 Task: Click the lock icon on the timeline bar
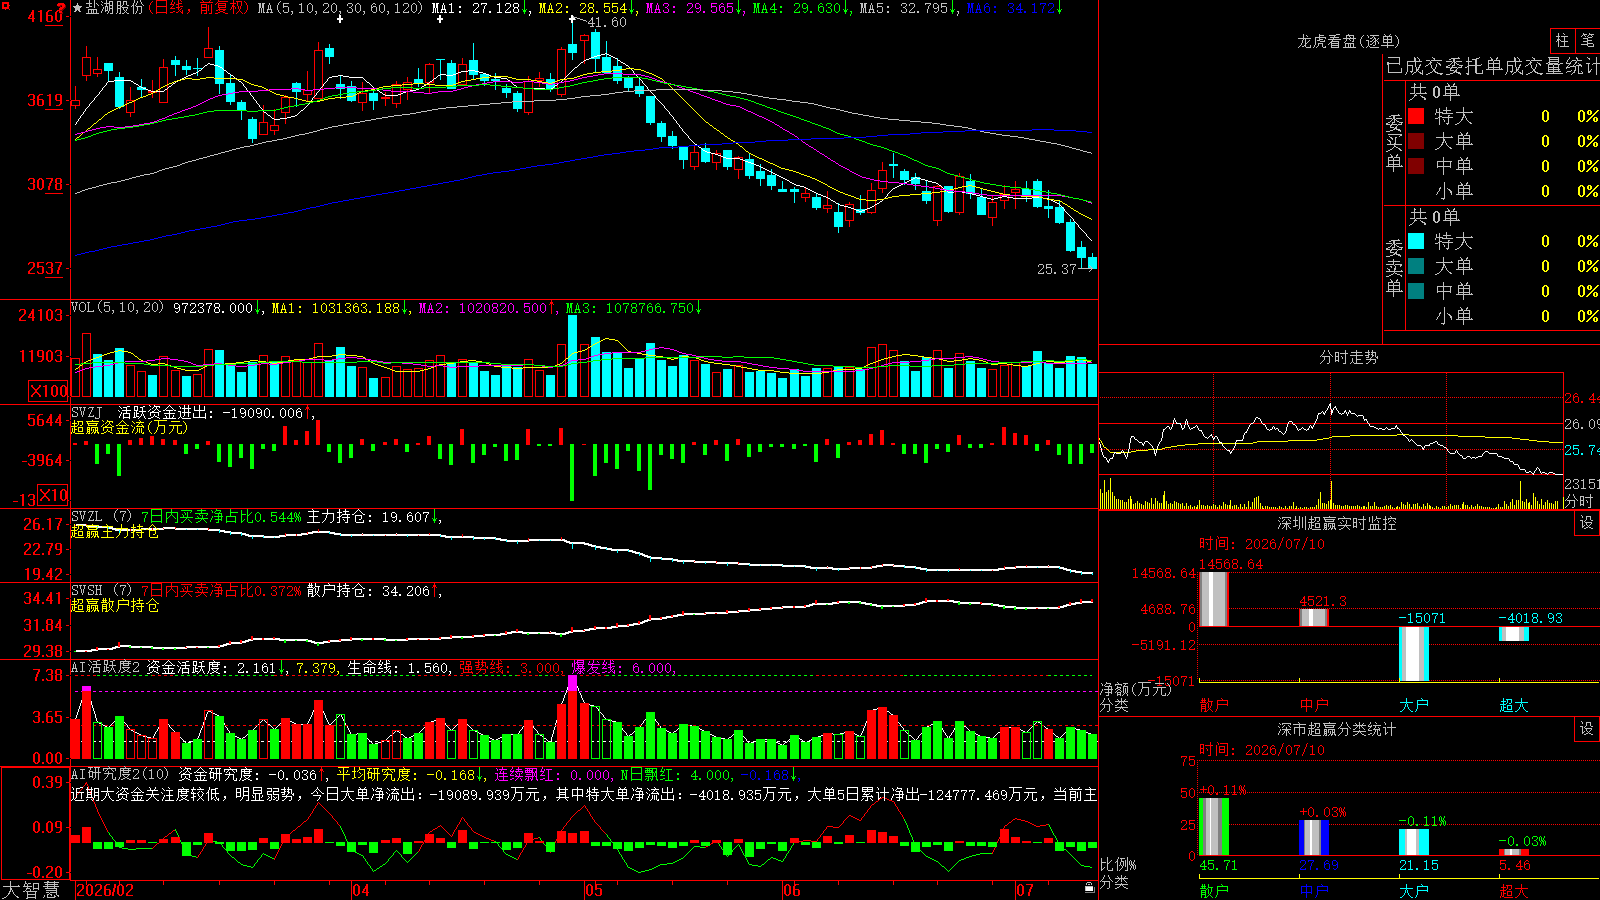click(x=1089, y=888)
